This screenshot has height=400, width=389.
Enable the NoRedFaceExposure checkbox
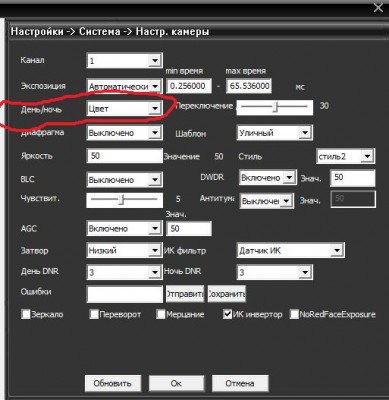point(294,314)
